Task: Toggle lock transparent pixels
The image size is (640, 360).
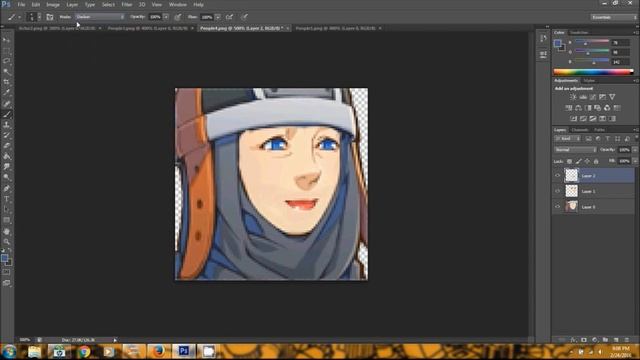Action: pyautogui.click(x=569, y=162)
